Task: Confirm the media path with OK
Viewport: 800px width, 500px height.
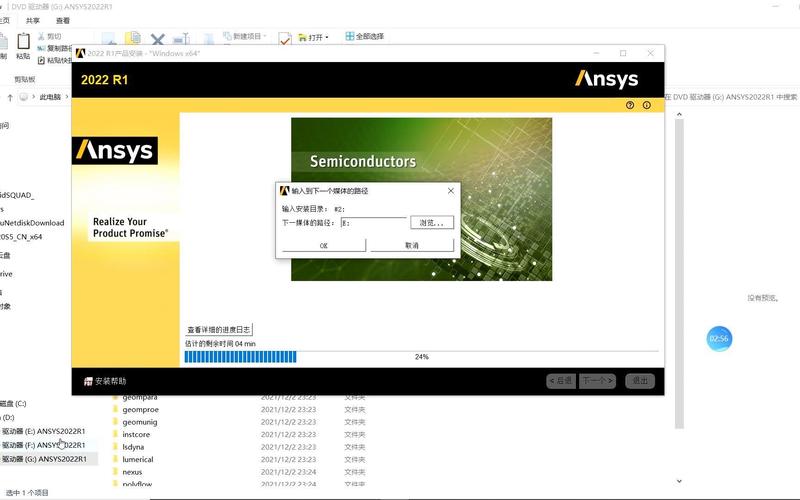Action: [323, 245]
